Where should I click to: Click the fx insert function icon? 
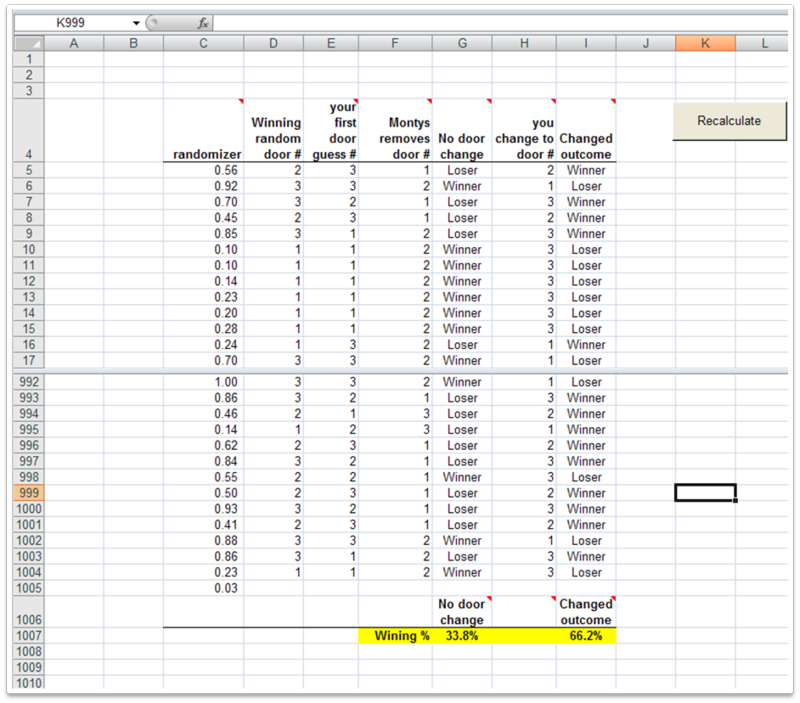[x=203, y=23]
